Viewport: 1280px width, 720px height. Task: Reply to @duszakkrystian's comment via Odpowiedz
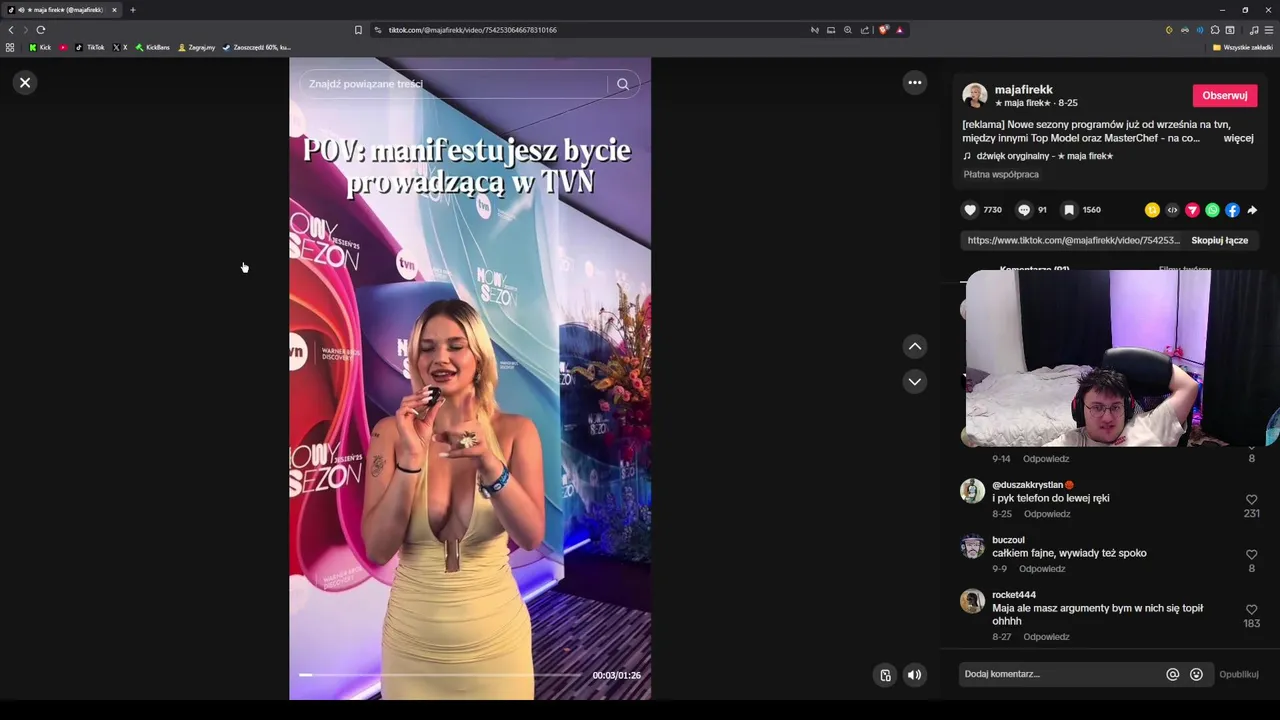pos(1047,514)
